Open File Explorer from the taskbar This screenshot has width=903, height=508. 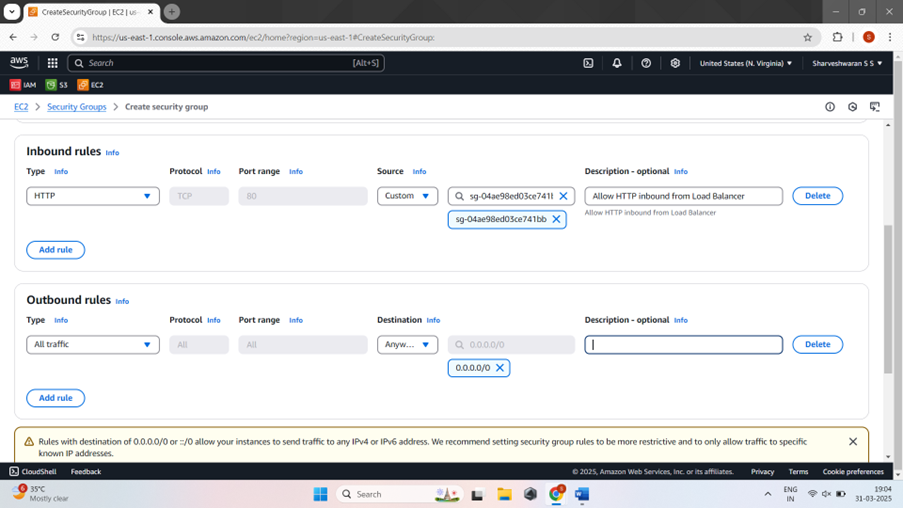tap(504, 494)
